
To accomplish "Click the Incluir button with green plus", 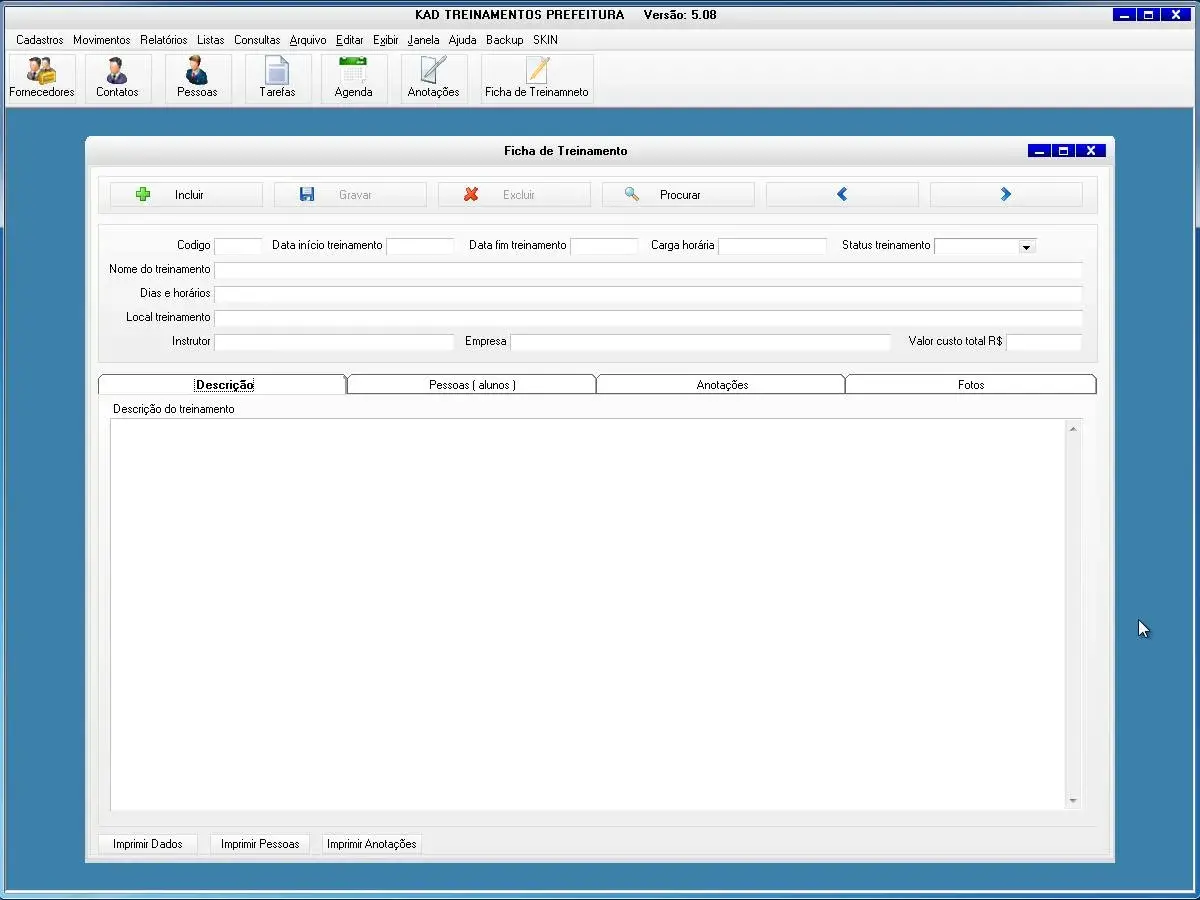I will pyautogui.click(x=186, y=195).
